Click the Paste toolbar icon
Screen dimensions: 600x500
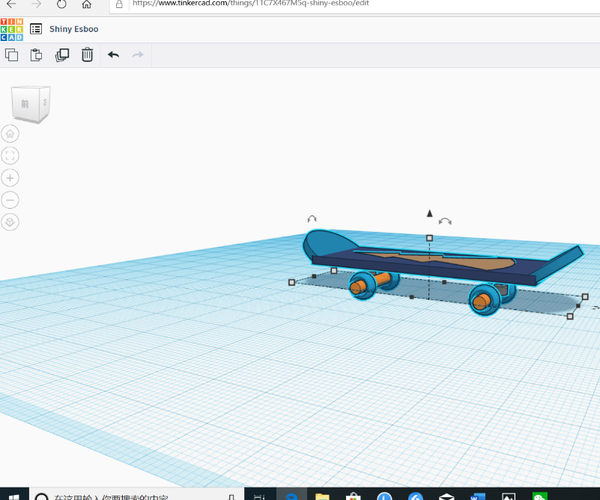pos(36,55)
